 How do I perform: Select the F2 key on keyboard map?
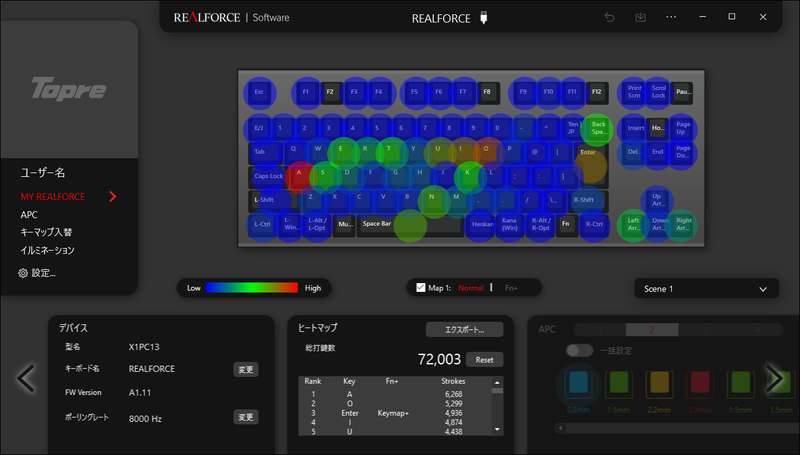click(x=330, y=92)
